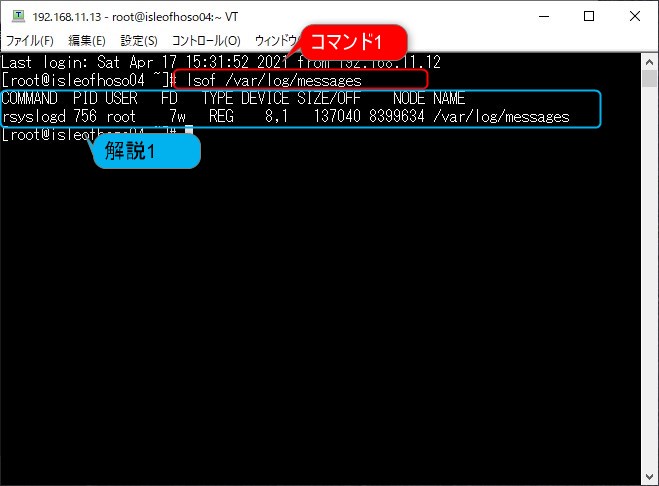The image size is (659, 486).
Task: Open the コントロール(O) menu
Action: 206,40
